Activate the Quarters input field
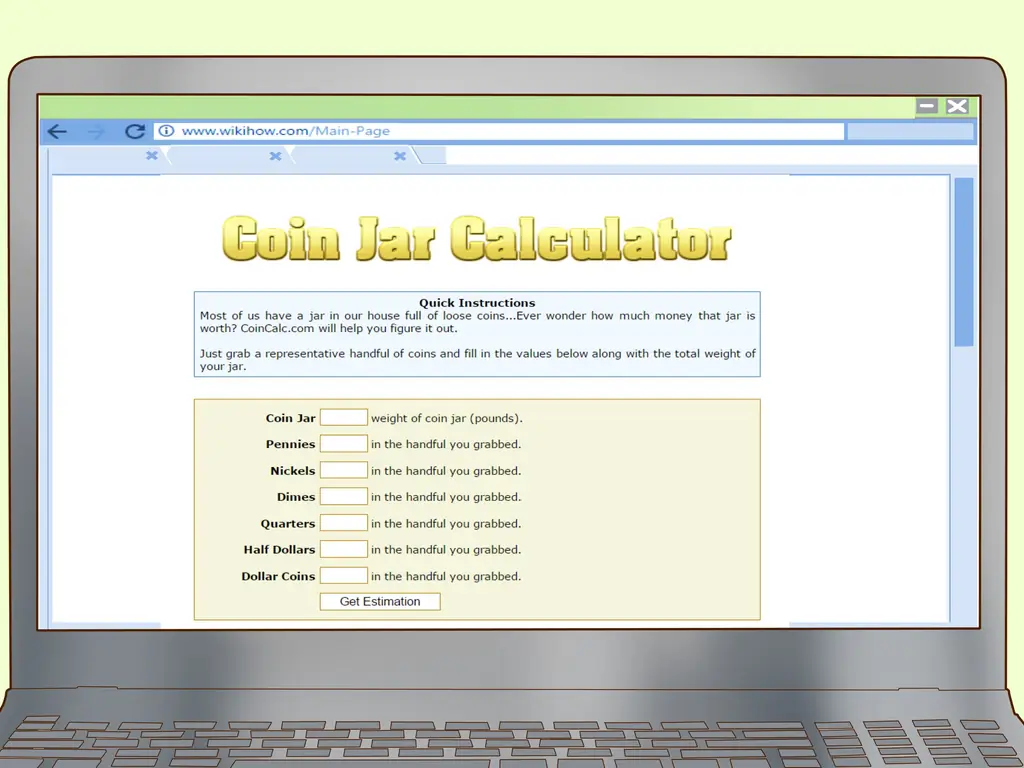 (x=344, y=523)
